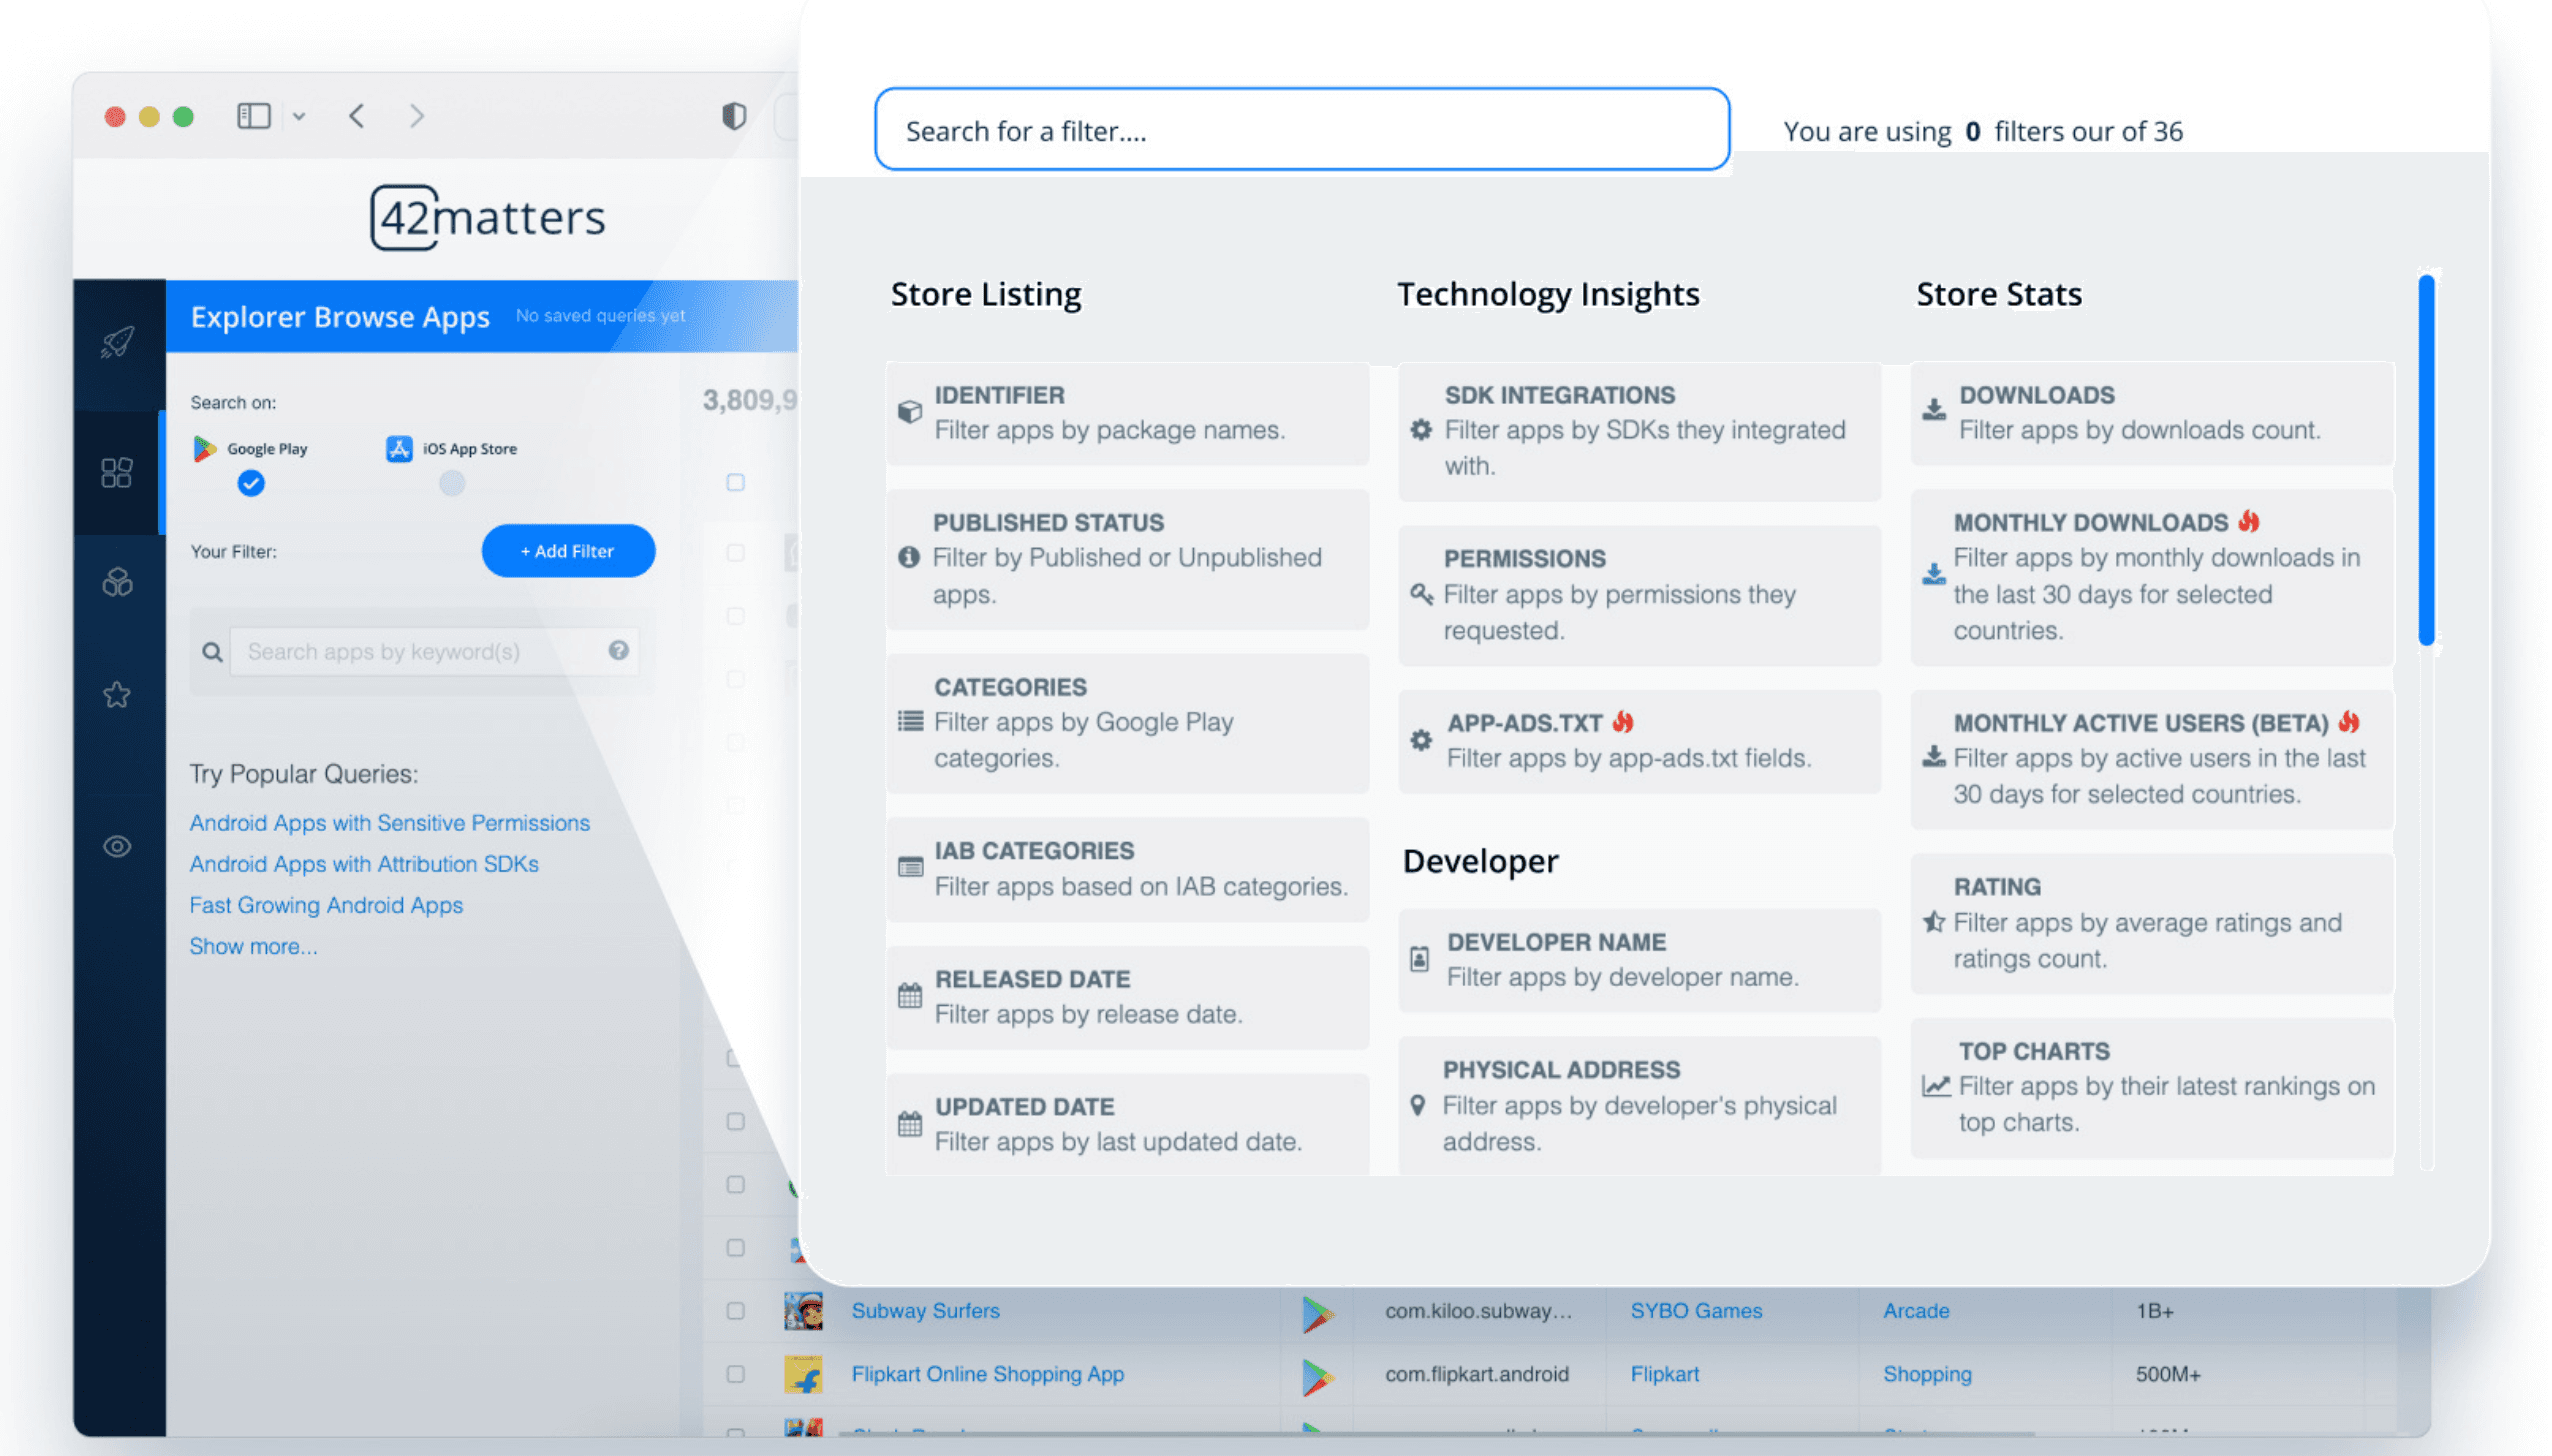
Task: Open the Subway Surfers app link
Action: [925, 1311]
